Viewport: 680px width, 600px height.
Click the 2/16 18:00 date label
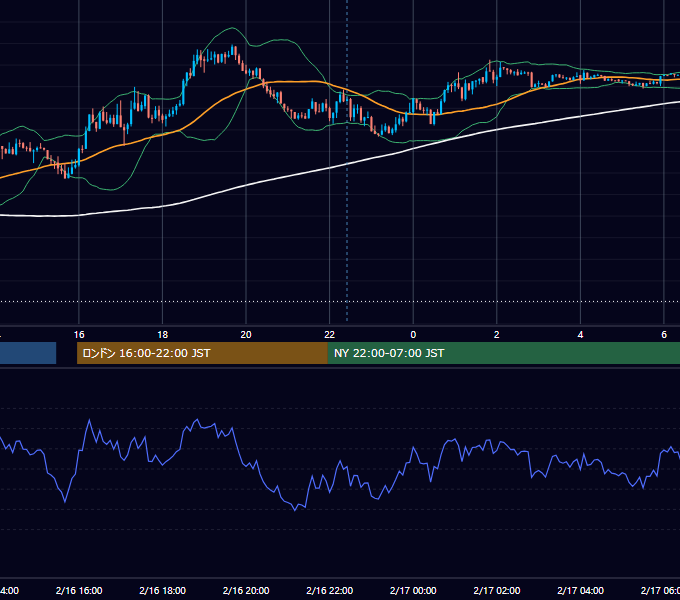[x=163, y=590]
